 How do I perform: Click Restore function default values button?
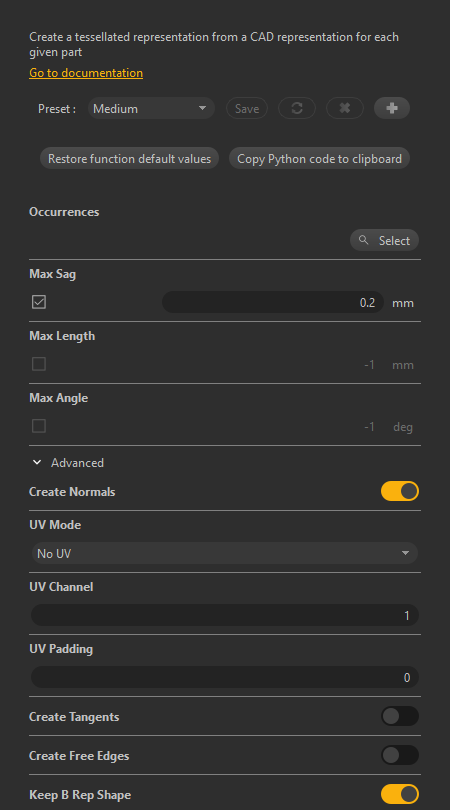[x=129, y=159]
